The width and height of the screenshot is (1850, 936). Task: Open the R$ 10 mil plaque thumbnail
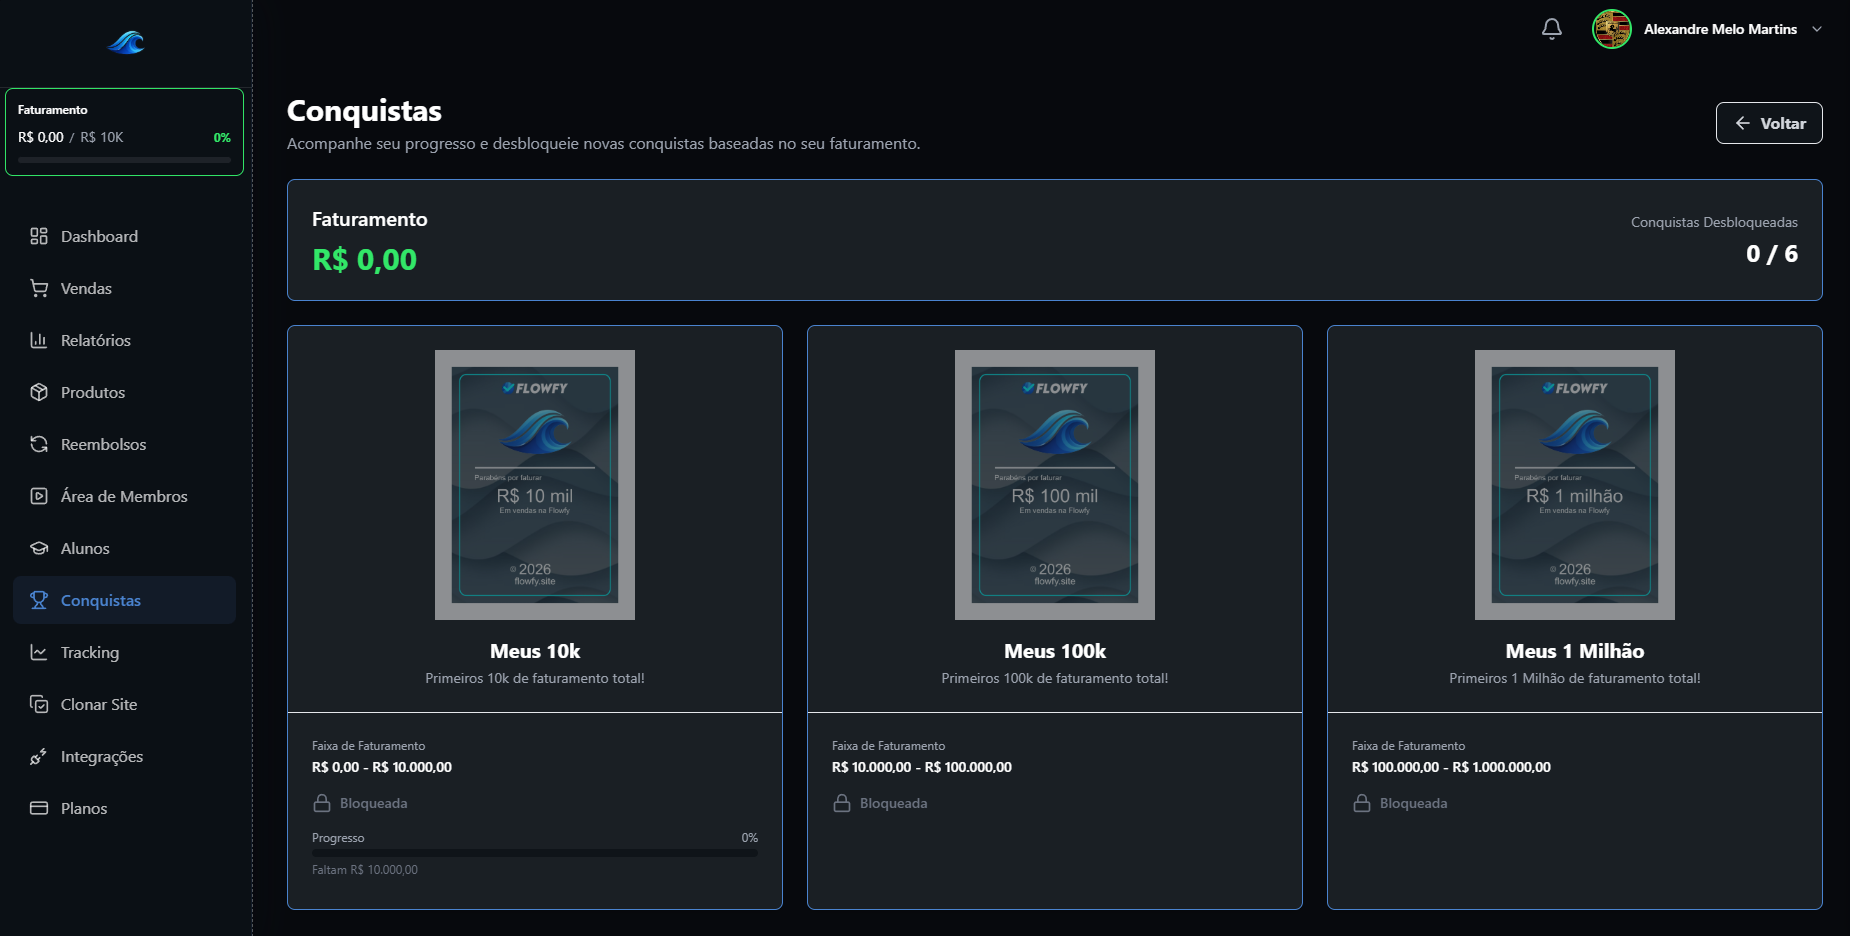click(x=535, y=485)
